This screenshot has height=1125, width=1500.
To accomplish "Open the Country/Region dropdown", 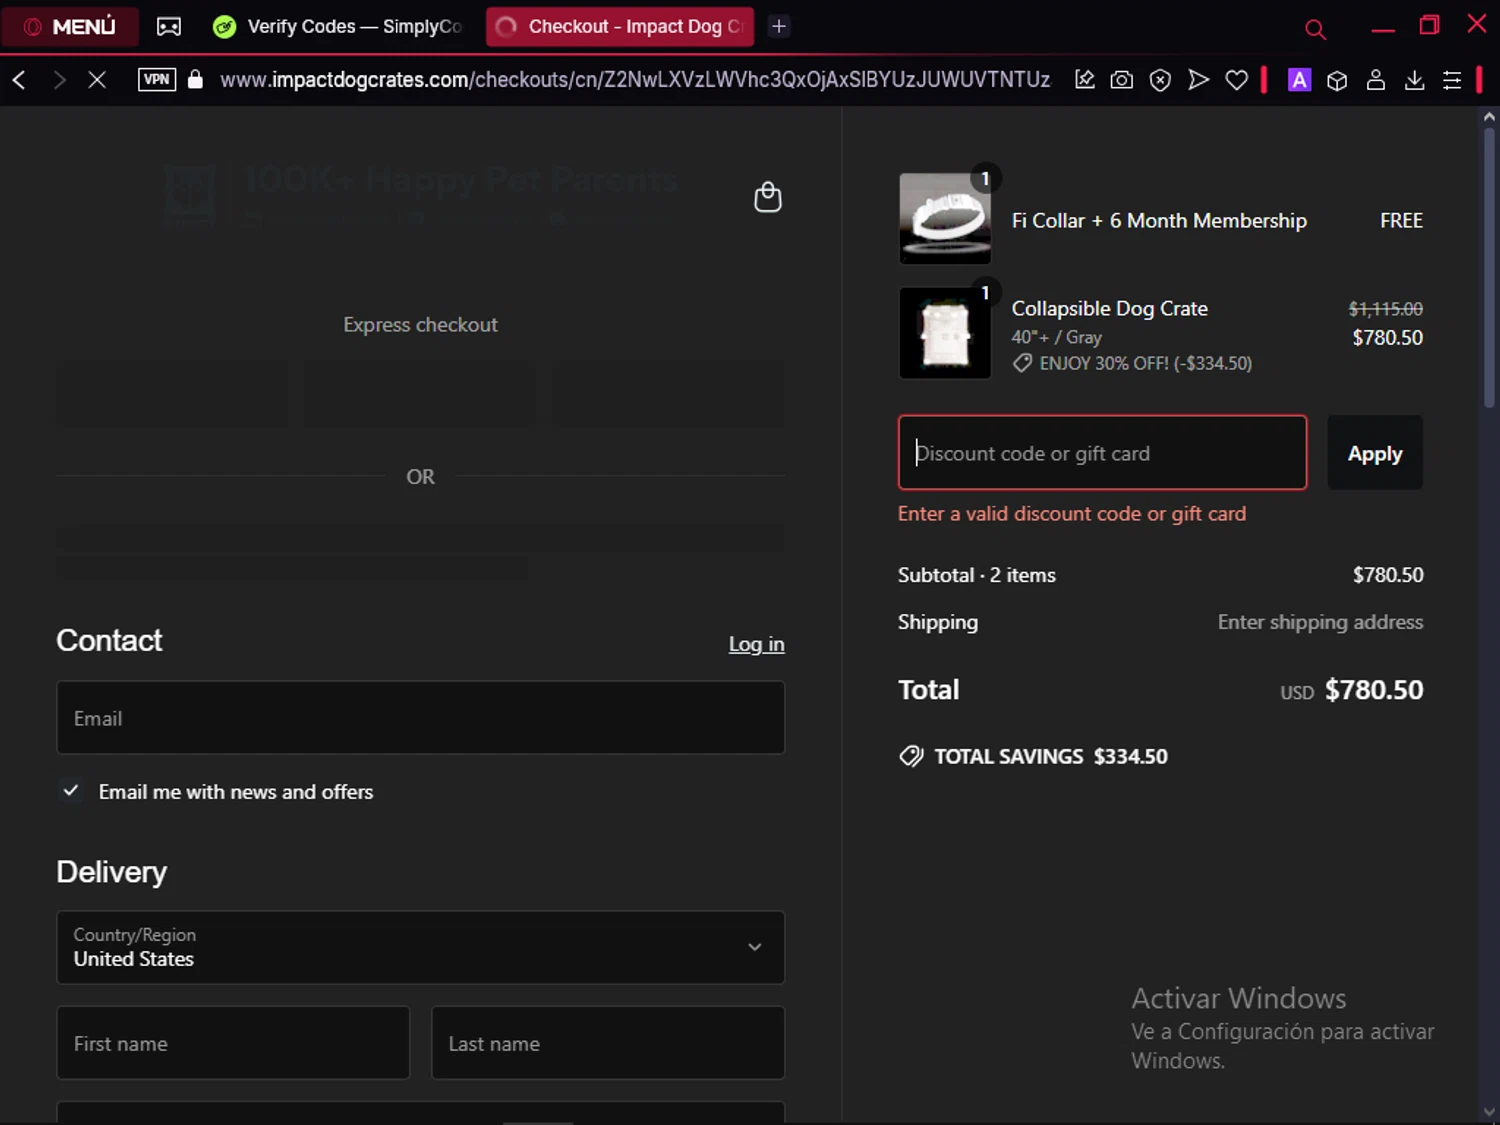I will (421, 947).
